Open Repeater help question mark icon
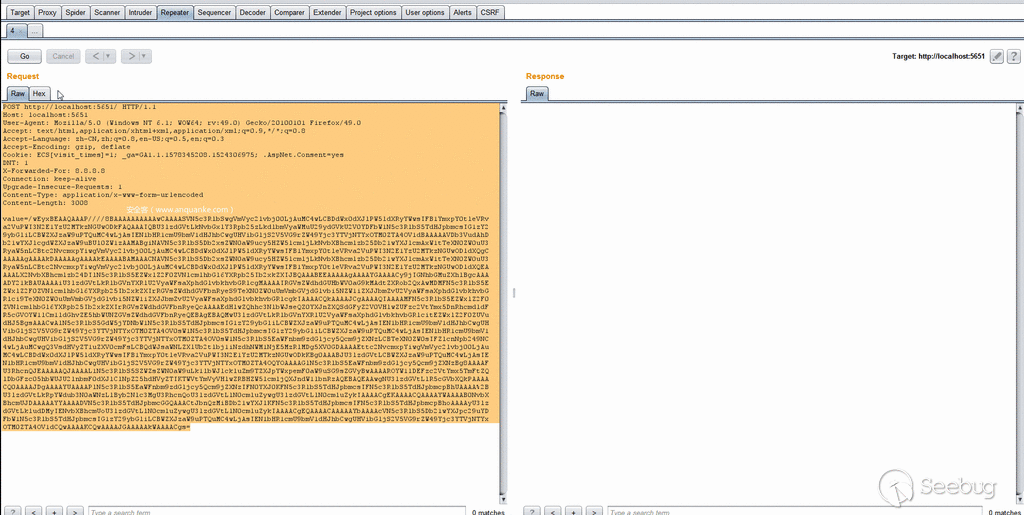Image resolution: width=1024 pixels, height=515 pixels. tap(1013, 57)
